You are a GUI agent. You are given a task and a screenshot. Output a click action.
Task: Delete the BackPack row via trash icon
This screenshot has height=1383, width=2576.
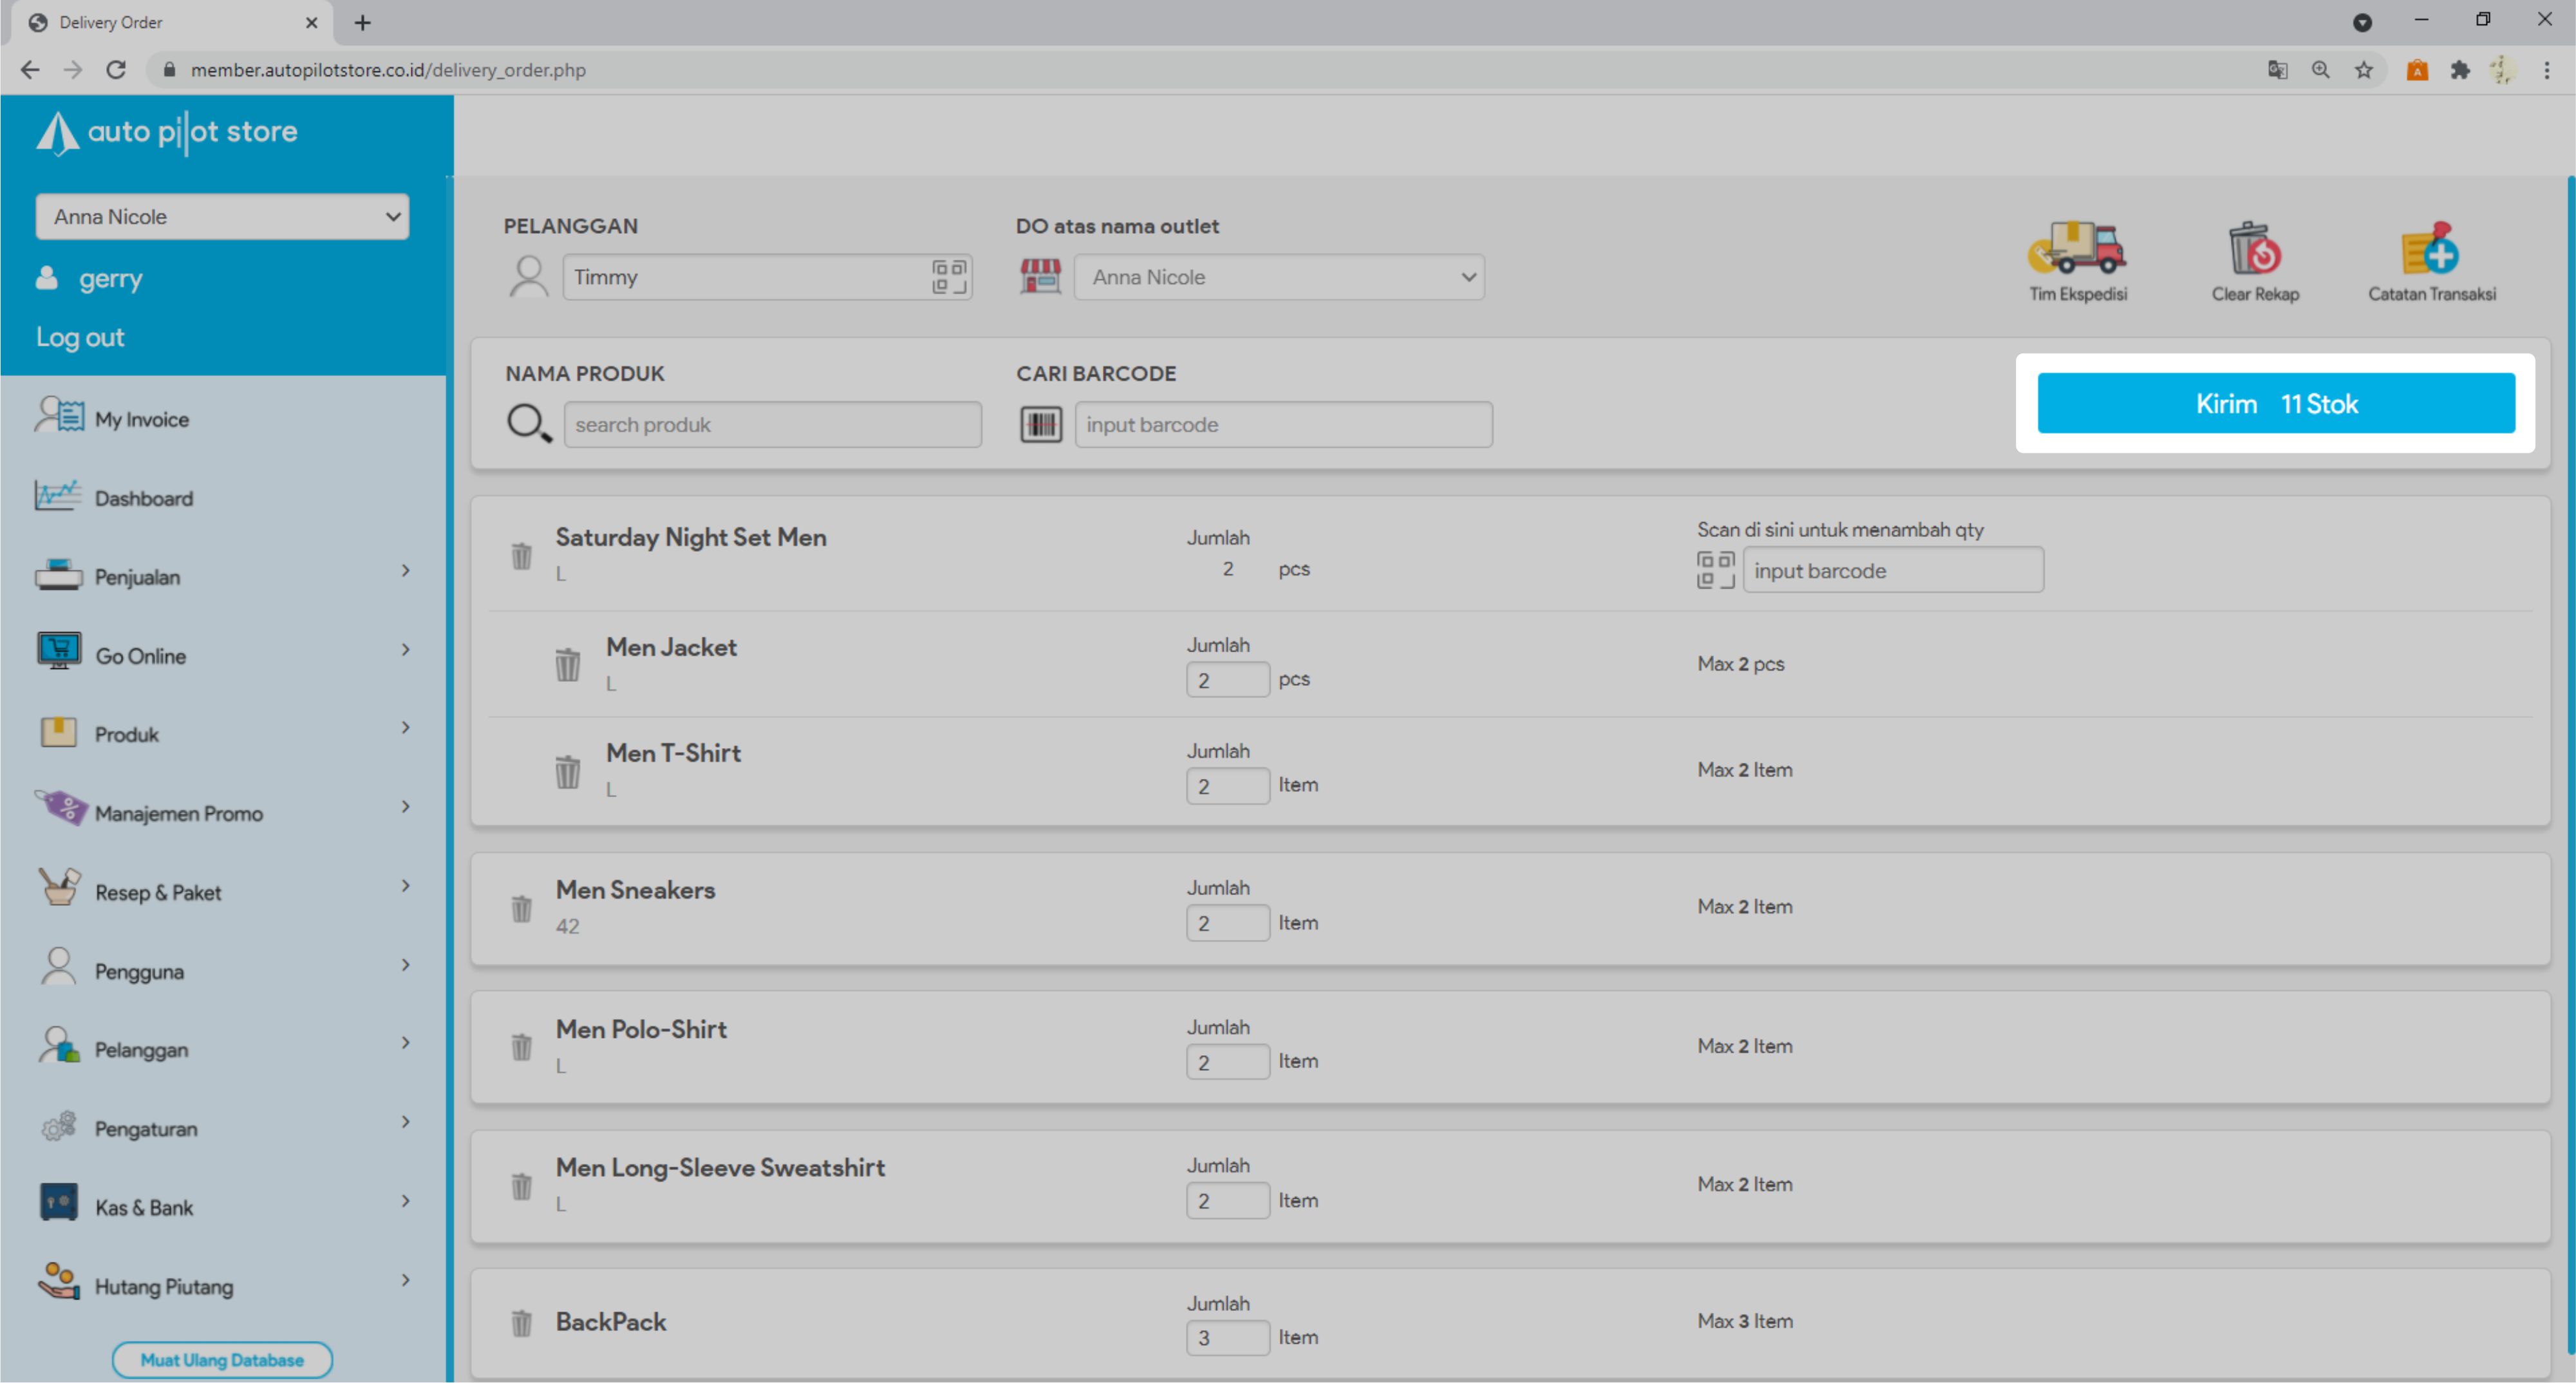click(521, 1322)
